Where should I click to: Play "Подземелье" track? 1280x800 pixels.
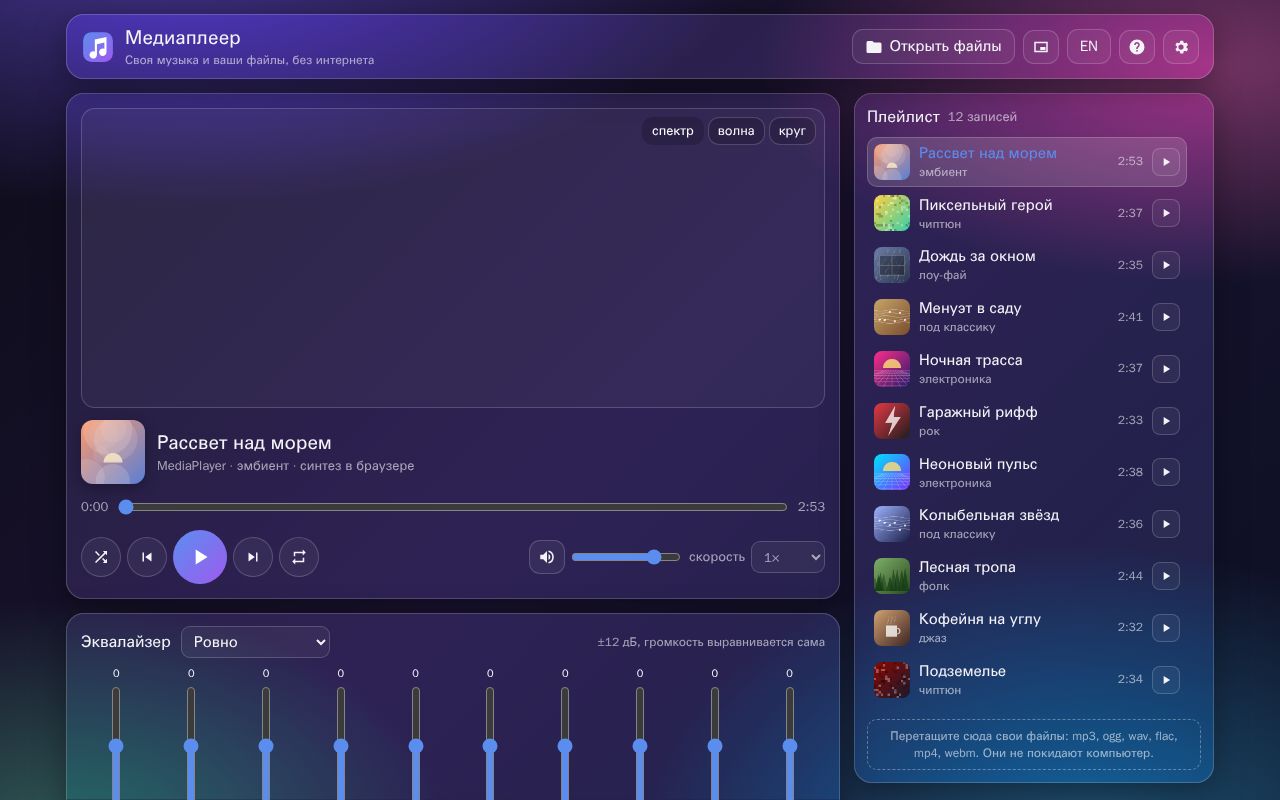click(x=1166, y=680)
